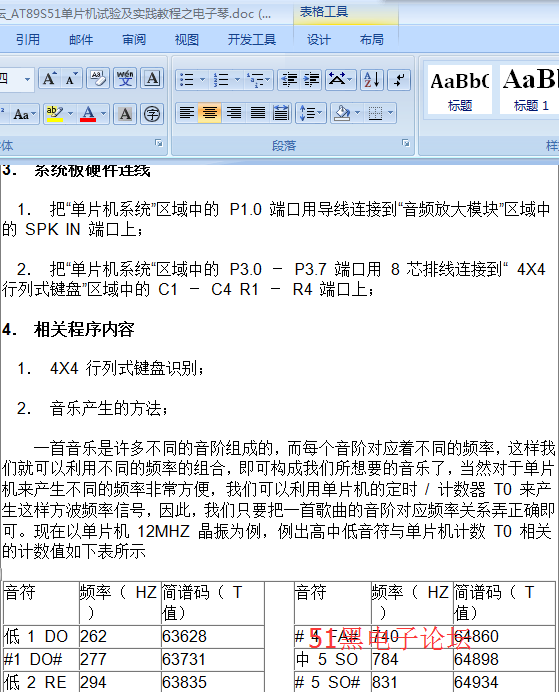Click the Grow Font icon

pos(49,79)
